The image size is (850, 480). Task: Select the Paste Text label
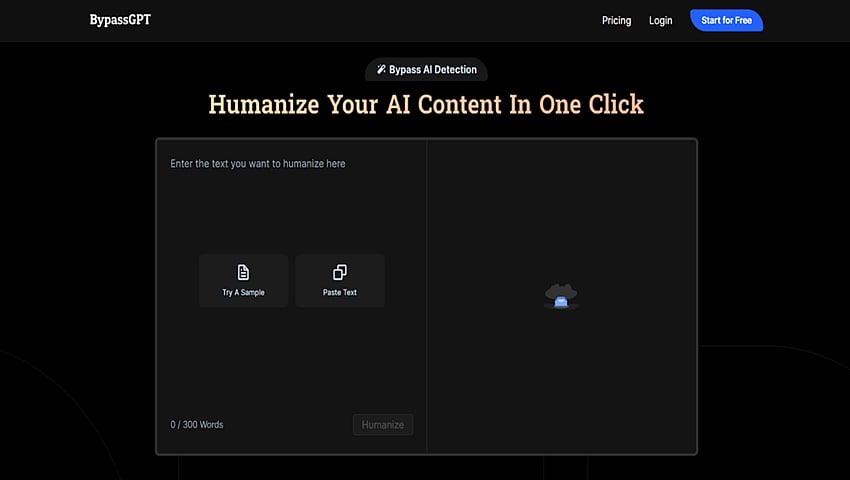[x=340, y=293]
